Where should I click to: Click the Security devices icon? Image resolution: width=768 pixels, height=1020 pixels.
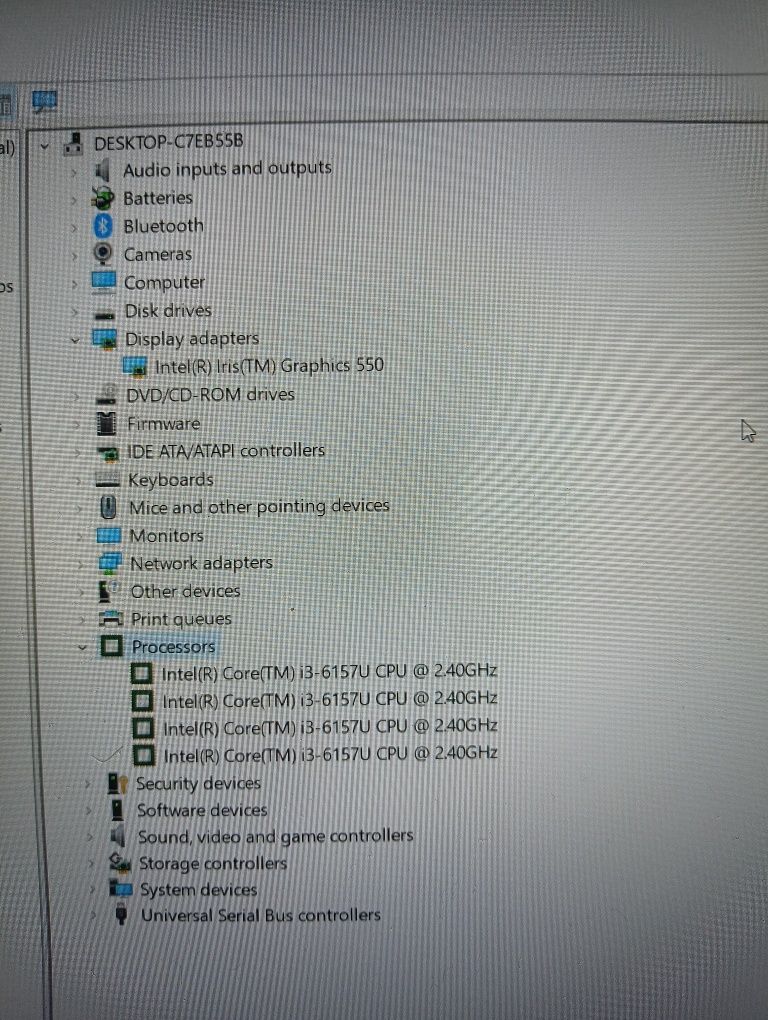click(117, 783)
